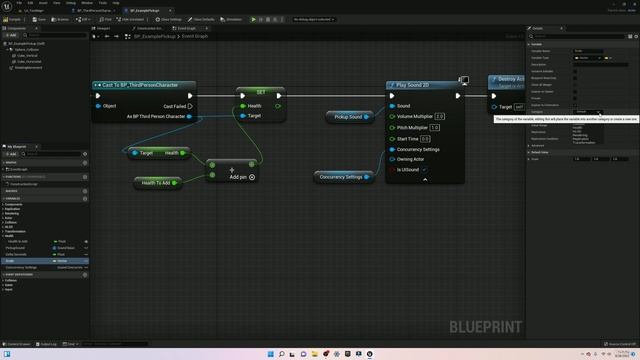Image resolution: width=640 pixels, height=360 pixels.
Task: Switch to the Viewport tab
Action: tap(101, 28)
